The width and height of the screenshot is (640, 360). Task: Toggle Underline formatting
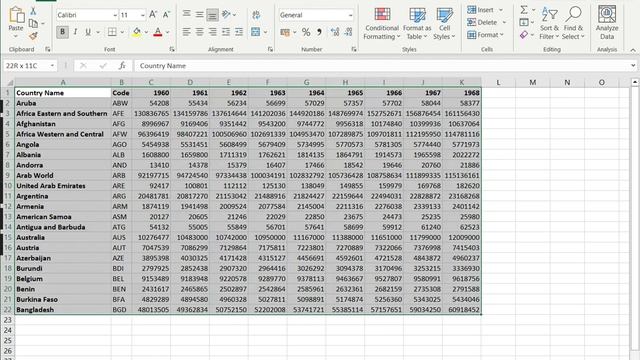click(x=88, y=32)
